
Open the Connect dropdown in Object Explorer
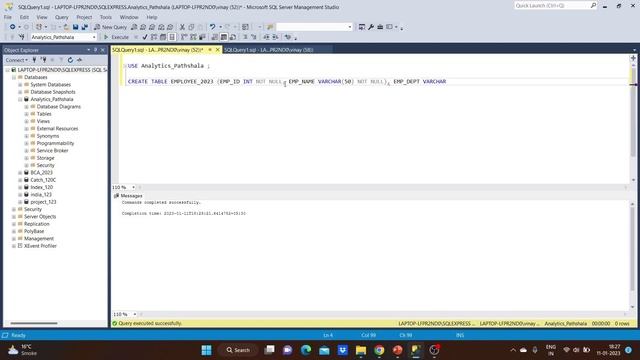pos(17,60)
